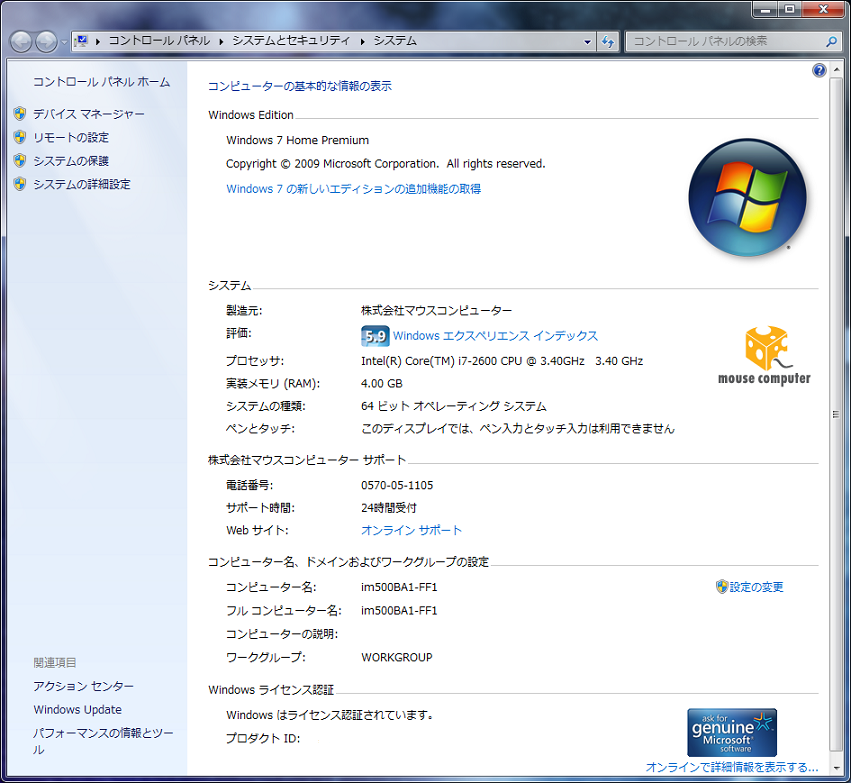Screen dimensions: 851x783
Task: Click the 4.00 GB memory value
Action: (382, 384)
